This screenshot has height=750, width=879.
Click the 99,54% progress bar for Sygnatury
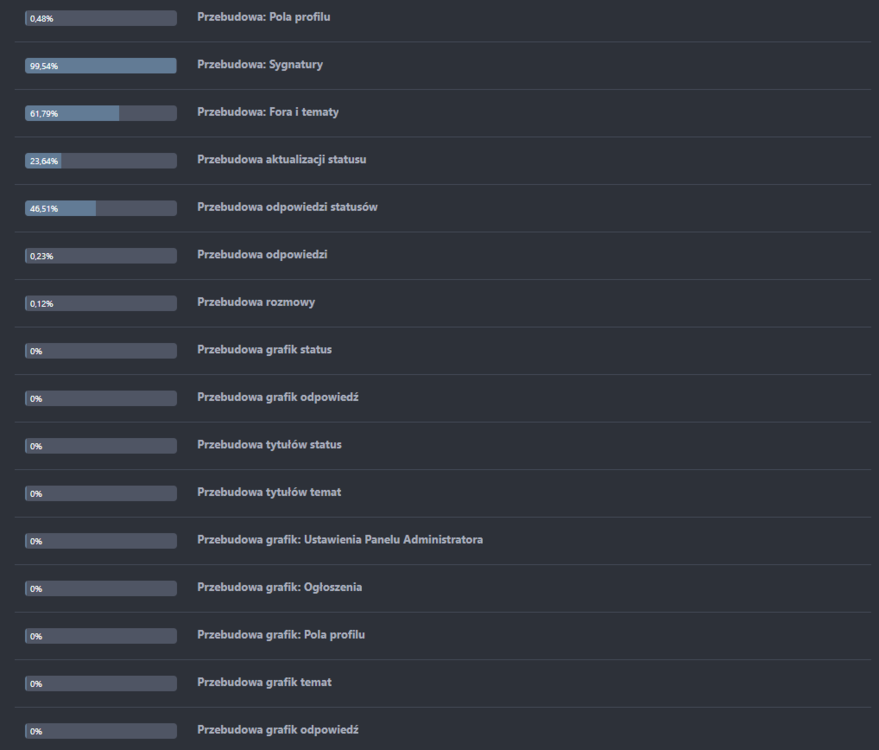[x=100, y=65]
